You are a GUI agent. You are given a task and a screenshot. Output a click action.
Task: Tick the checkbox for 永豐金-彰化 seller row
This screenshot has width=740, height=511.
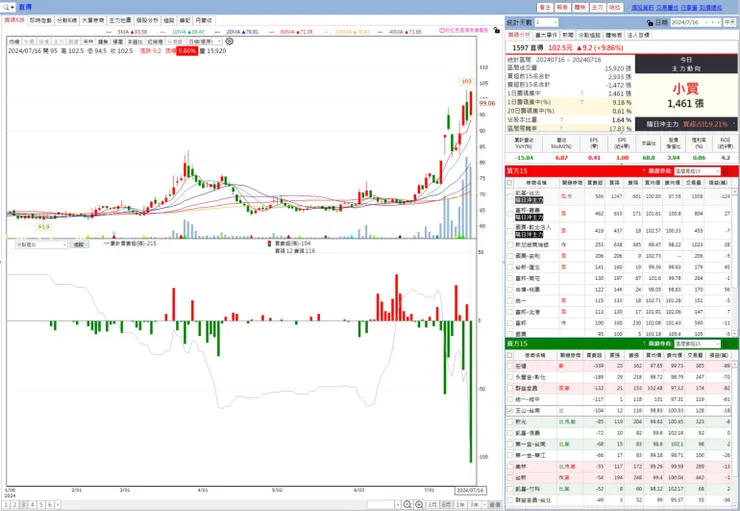(x=510, y=377)
